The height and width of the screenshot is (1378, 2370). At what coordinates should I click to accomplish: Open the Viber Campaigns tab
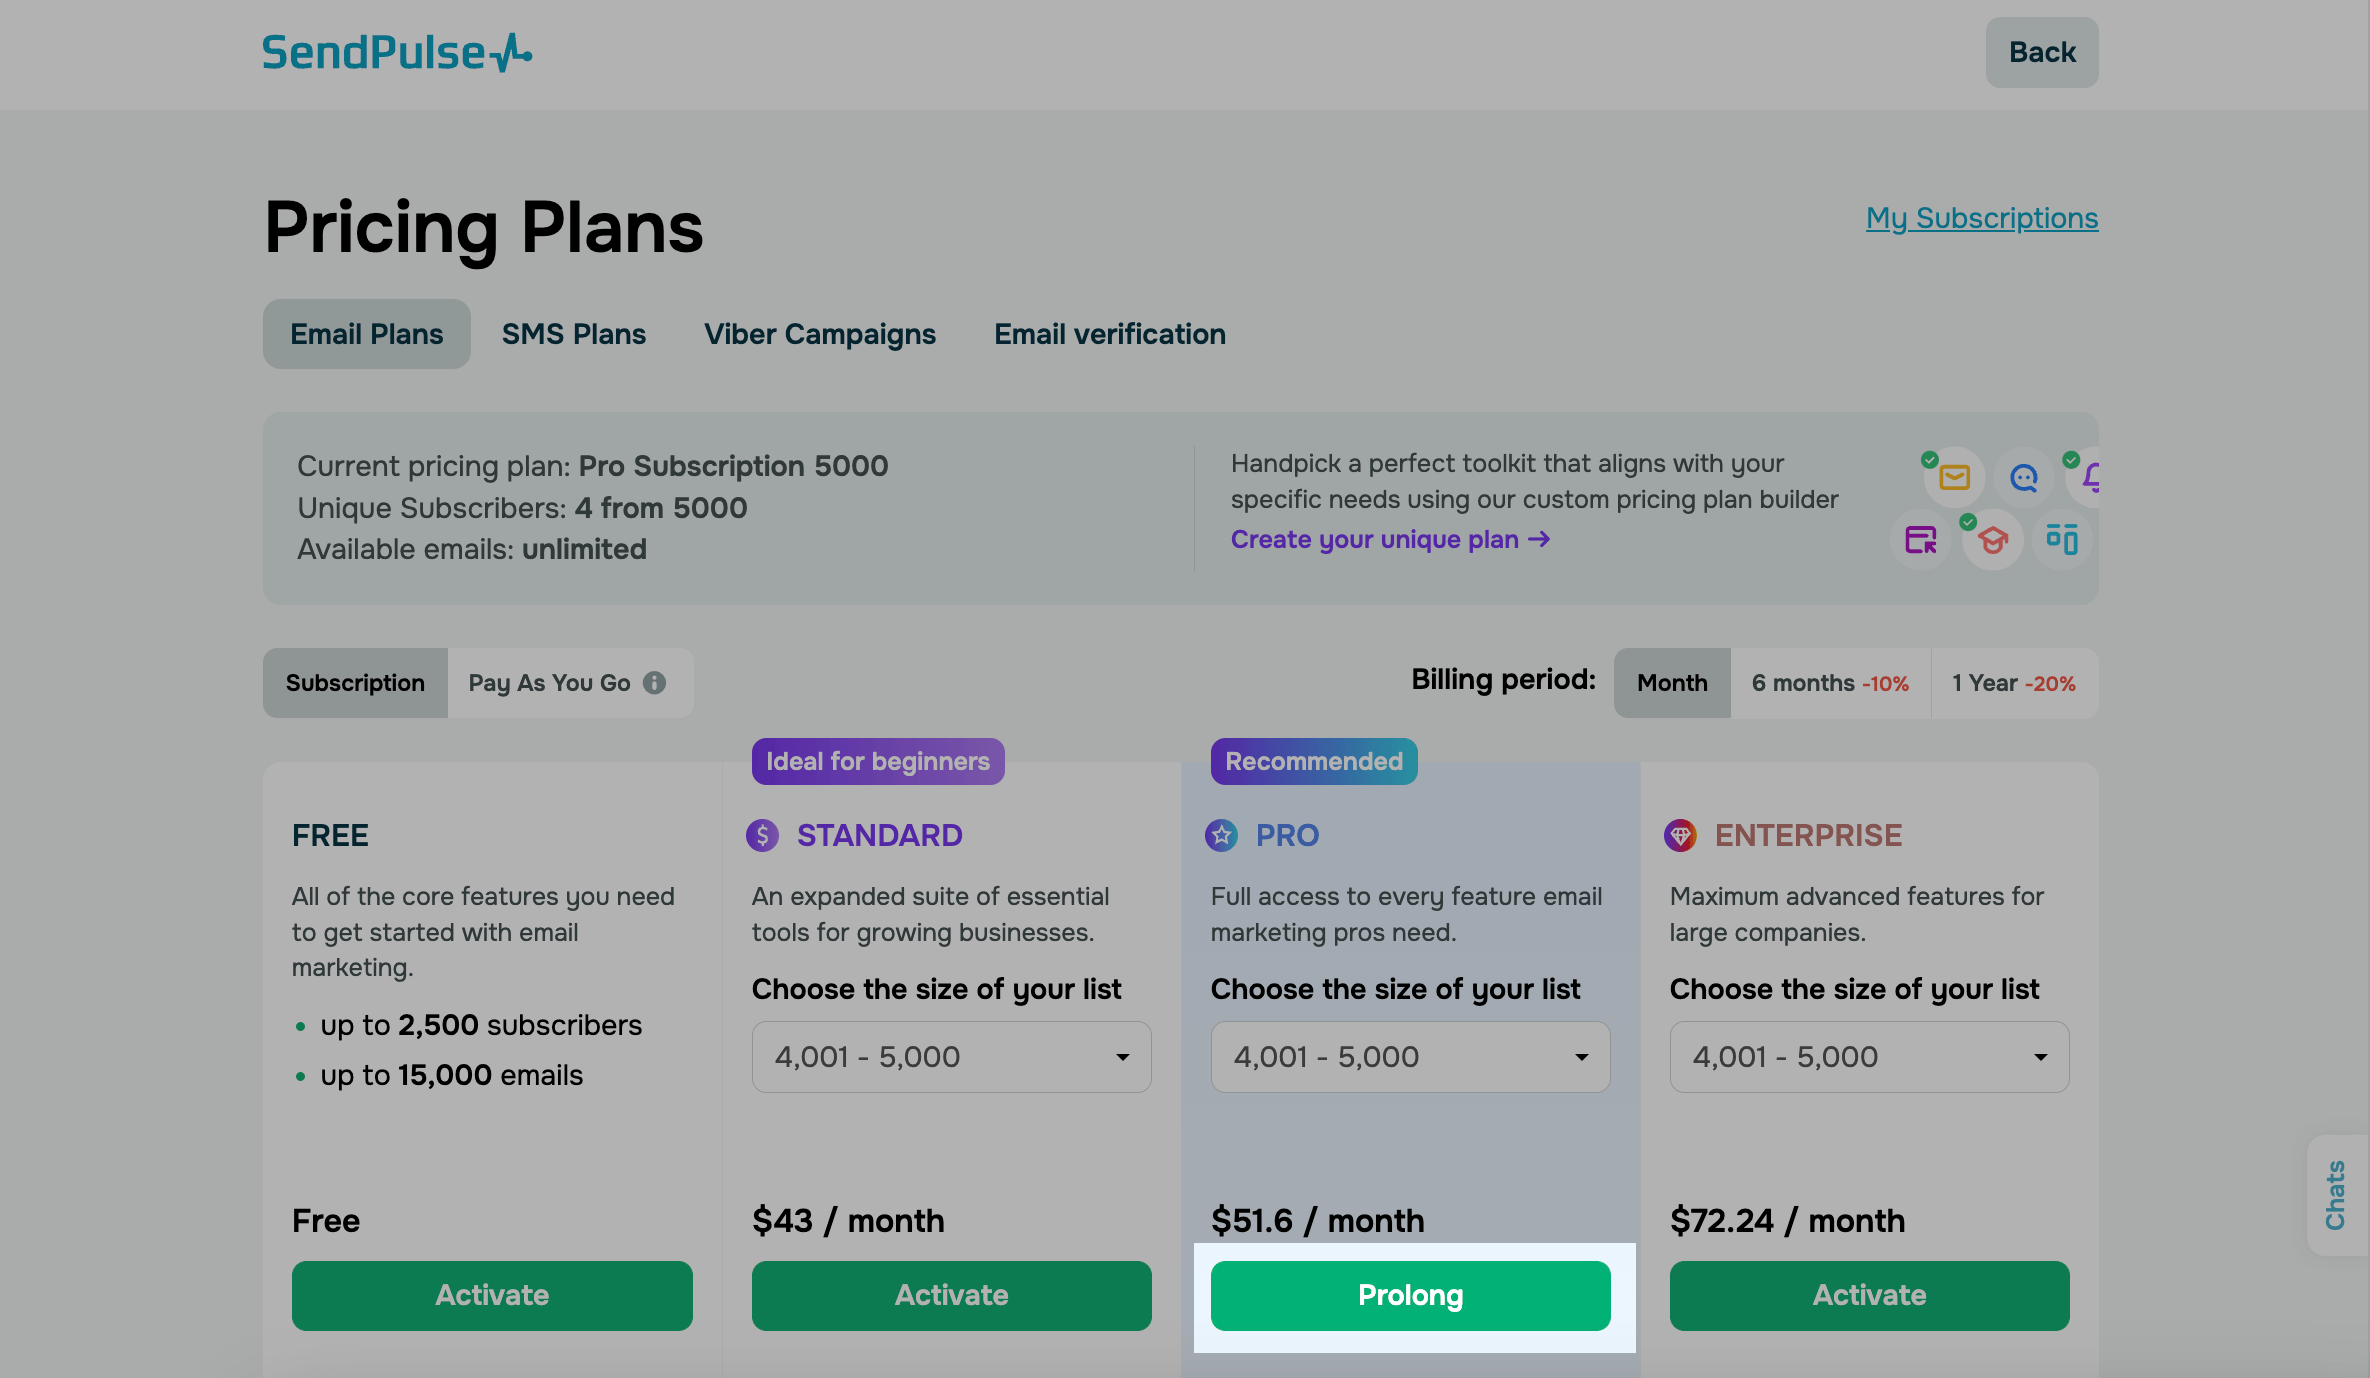click(820, 334)
